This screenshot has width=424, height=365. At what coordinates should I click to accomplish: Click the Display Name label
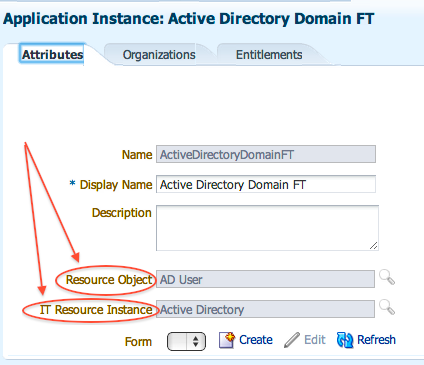click(x=116, y=185)
